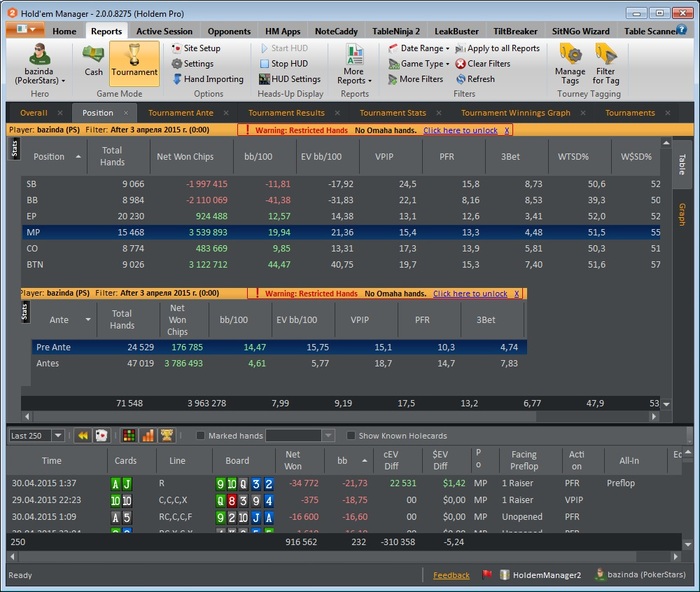The image size is (700, 592).
Task: Click upper 'Click here to unlock' link
Action: pyautogui.click(x=460, y=130)
